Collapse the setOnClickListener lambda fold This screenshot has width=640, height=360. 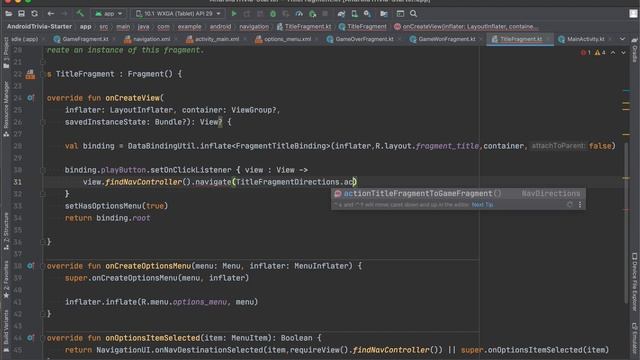(43, 170)
